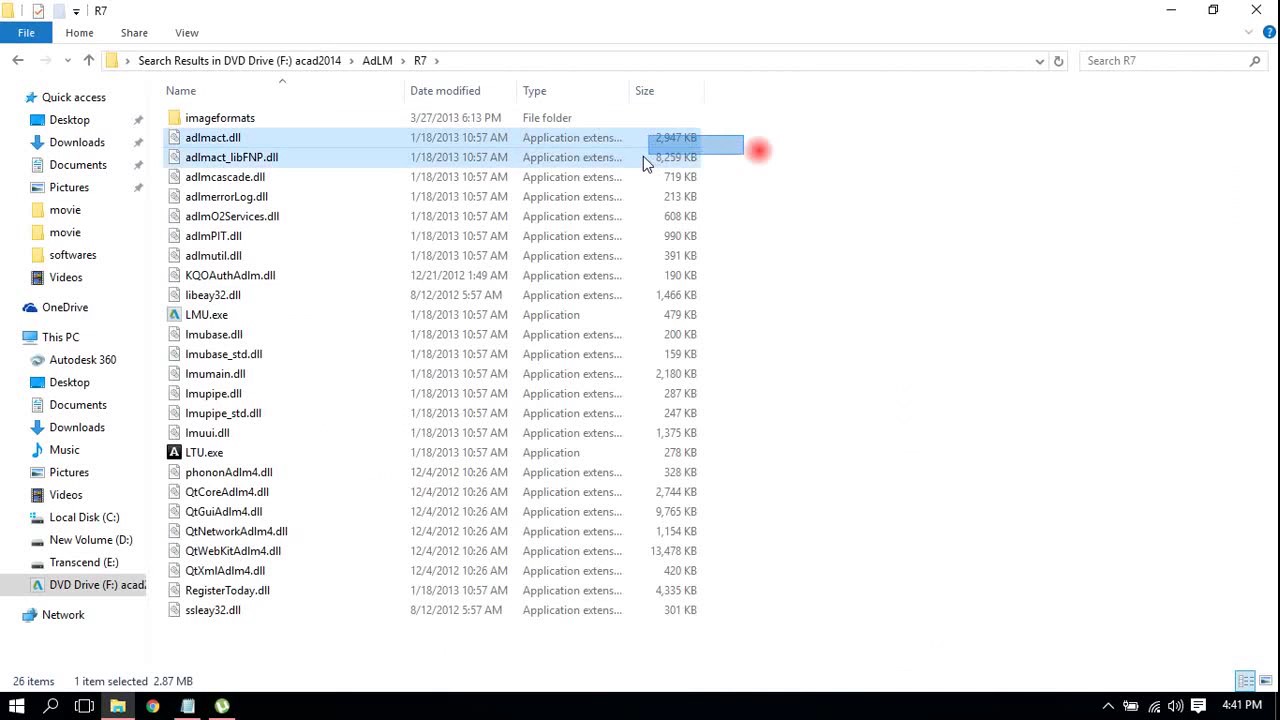Viewport: 1280px width, 720px height.
Task: Select ssleay32.dll file
Action: coord(213,610)
